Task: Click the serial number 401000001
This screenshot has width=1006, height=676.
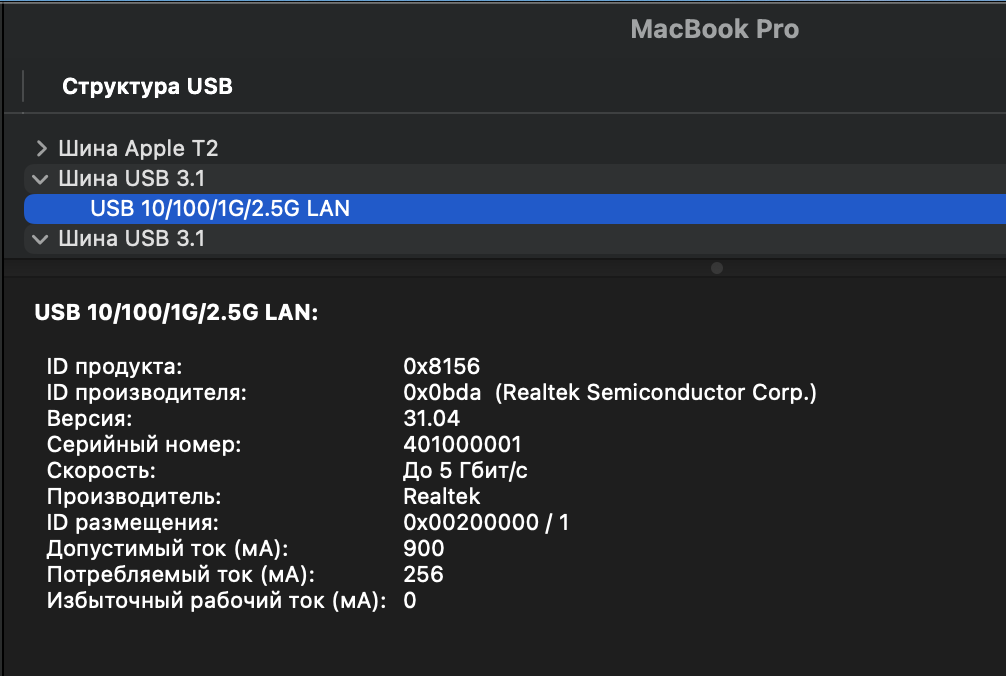Action: point(462,444)
